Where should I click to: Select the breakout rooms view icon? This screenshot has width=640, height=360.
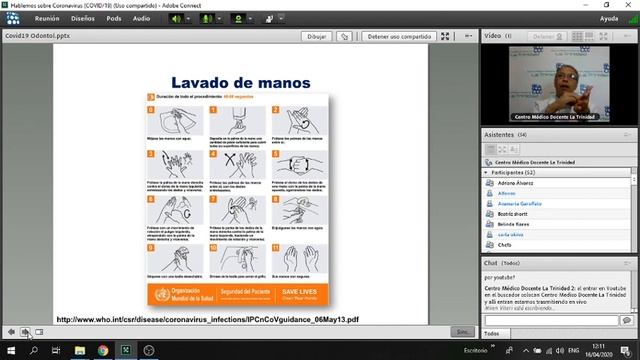(502, 149)
